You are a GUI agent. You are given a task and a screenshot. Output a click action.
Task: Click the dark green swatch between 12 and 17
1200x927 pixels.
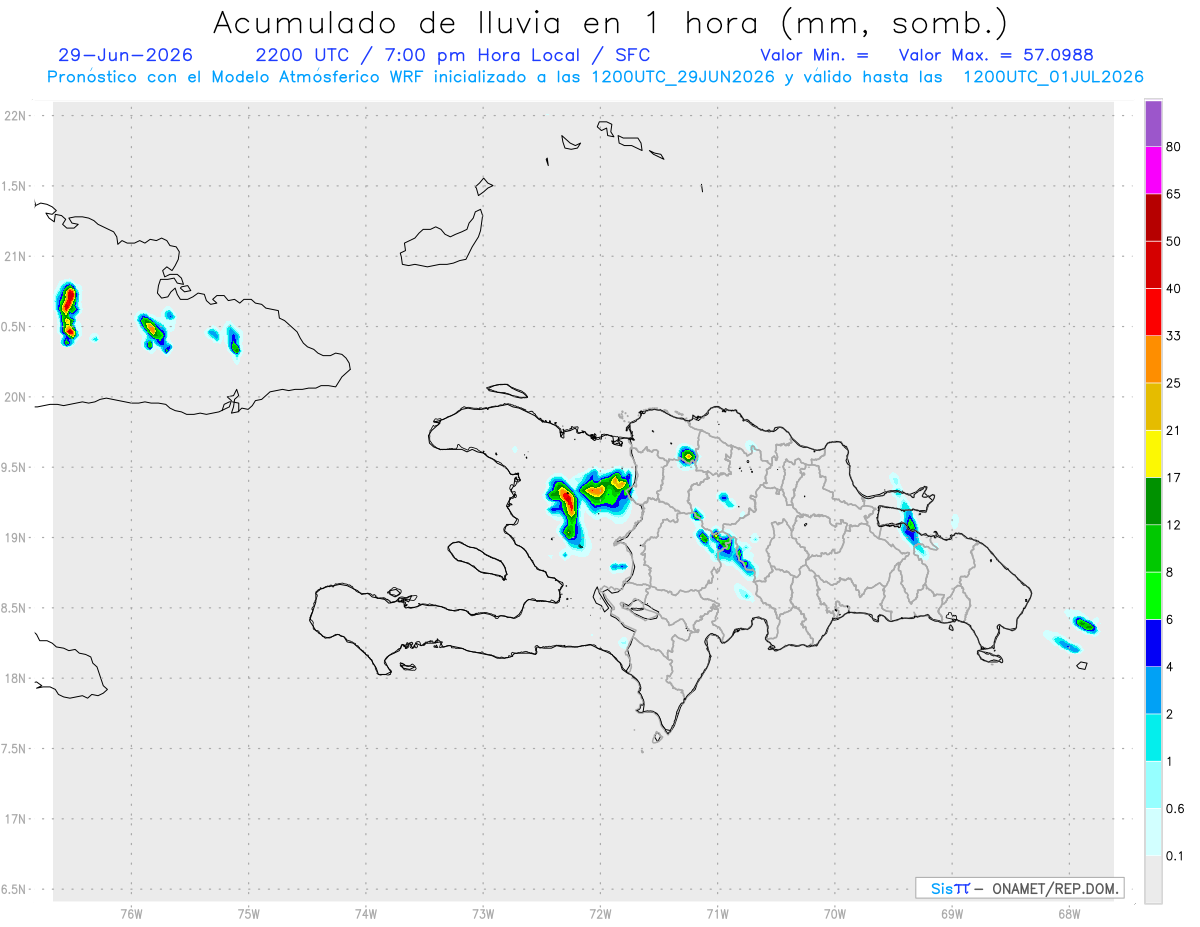1153,501
